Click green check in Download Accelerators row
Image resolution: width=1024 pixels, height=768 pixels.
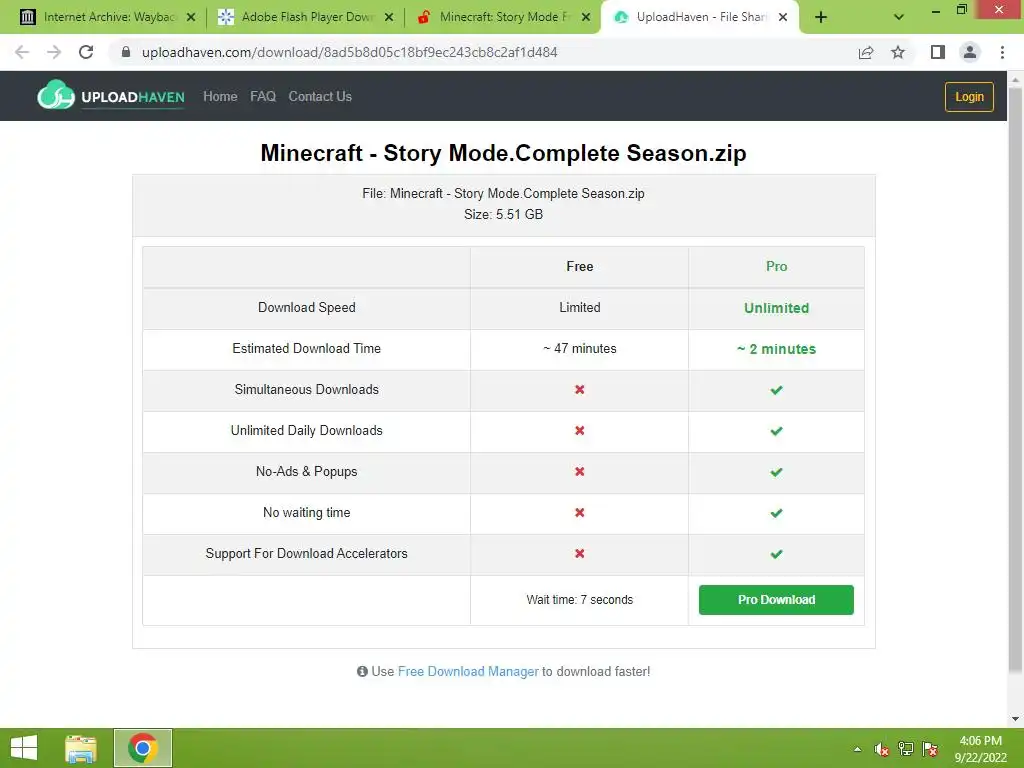coord(776,554)
